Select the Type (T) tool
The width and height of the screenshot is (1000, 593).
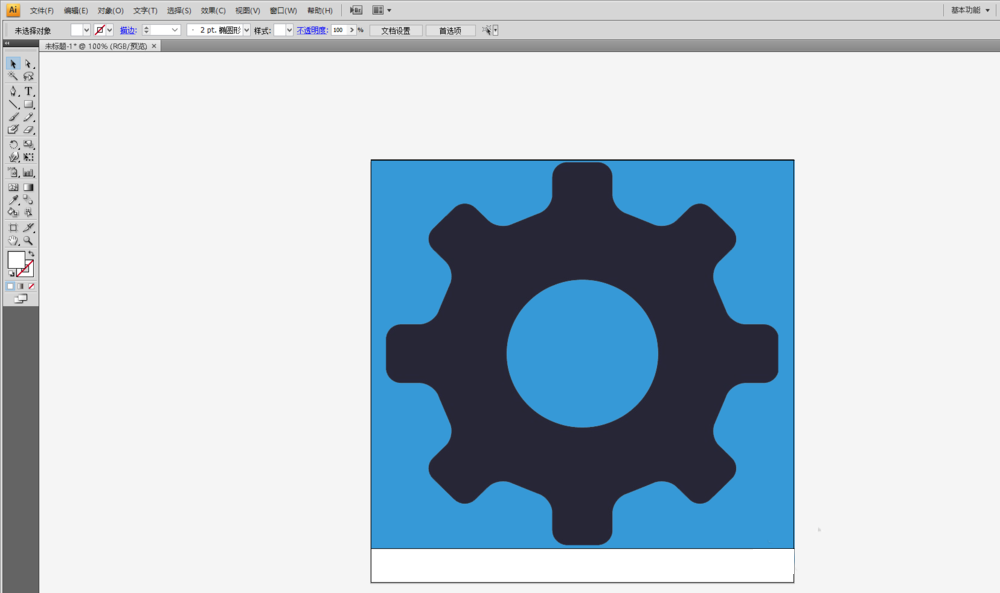[x=29, y=91]
